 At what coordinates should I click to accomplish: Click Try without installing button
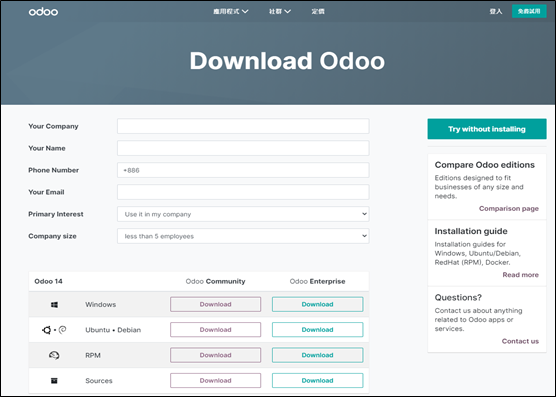pos(487,129)
